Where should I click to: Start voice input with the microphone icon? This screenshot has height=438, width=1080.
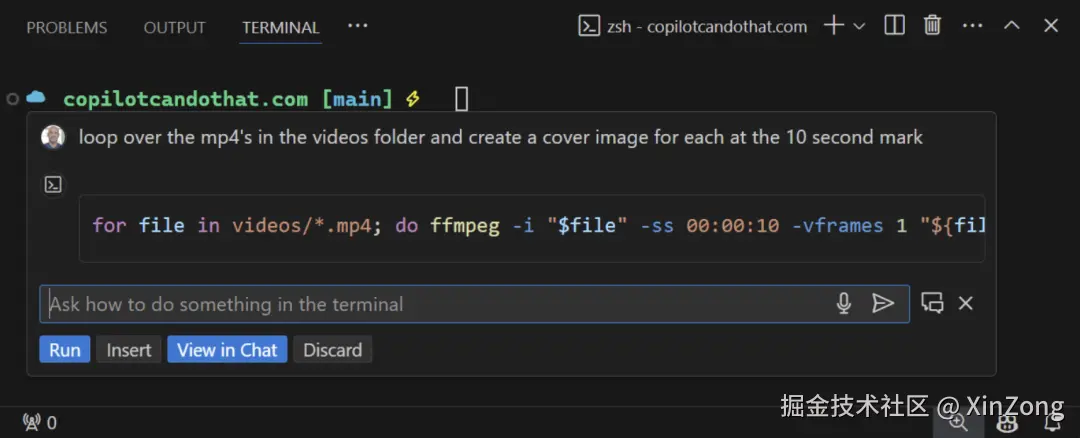(844, 304)
